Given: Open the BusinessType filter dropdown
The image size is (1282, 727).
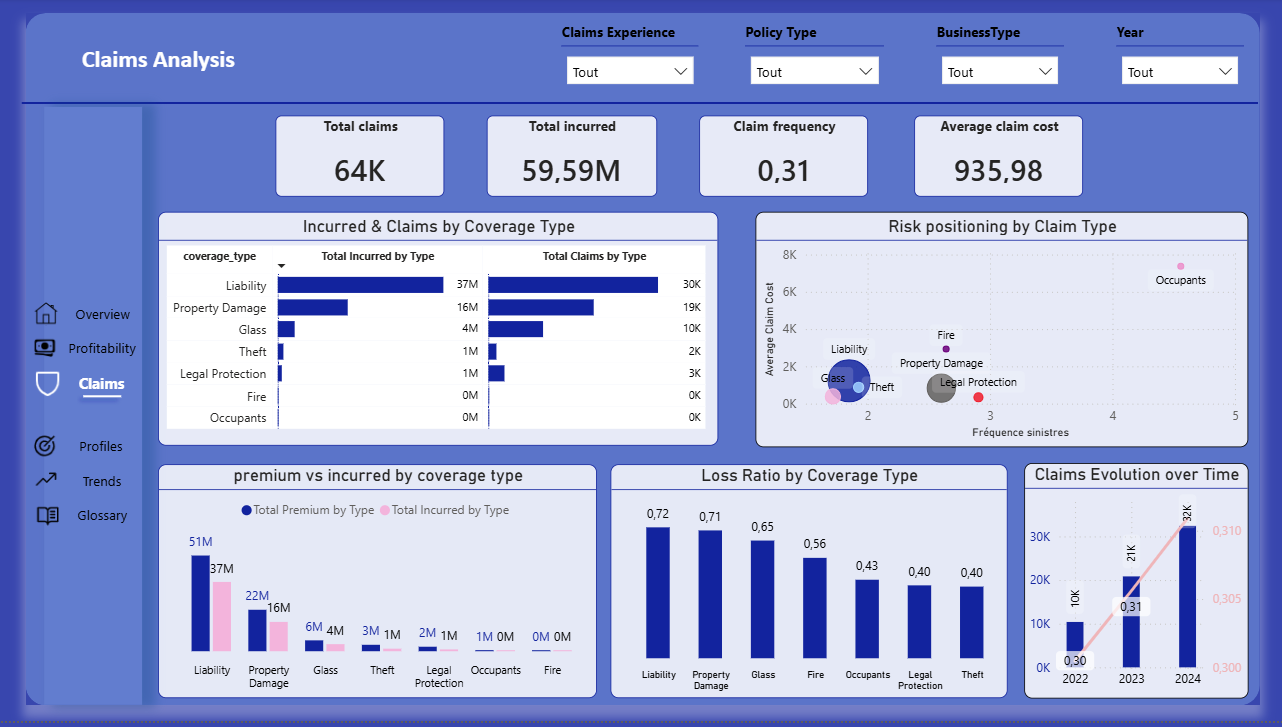Looking at the screenshot, I should pos(999,72).
